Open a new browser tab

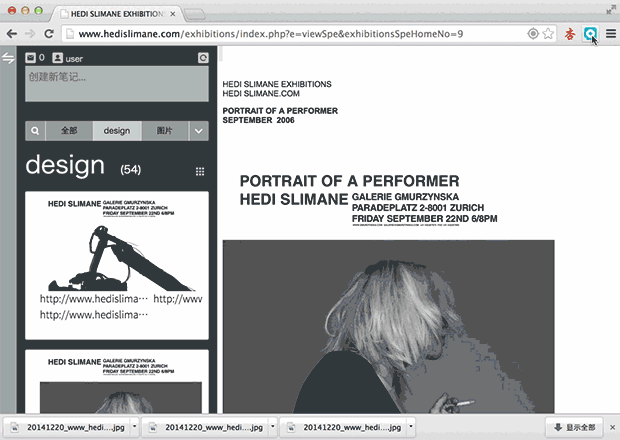(194, 15)
